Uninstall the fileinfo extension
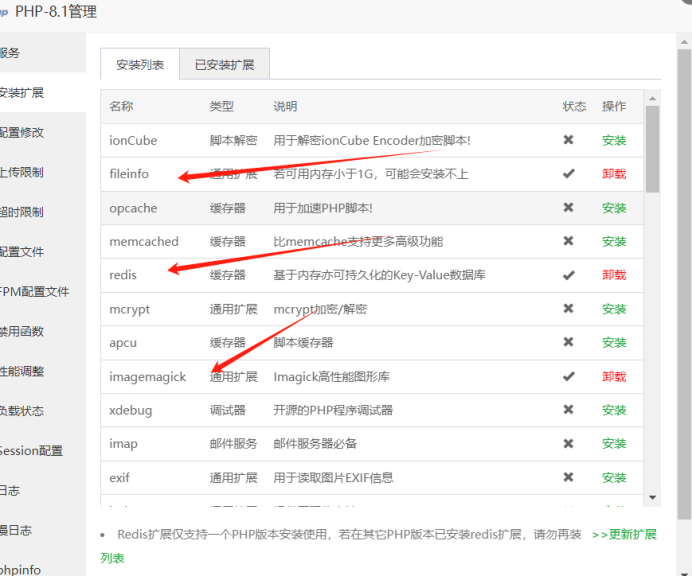 pos(614,174)
